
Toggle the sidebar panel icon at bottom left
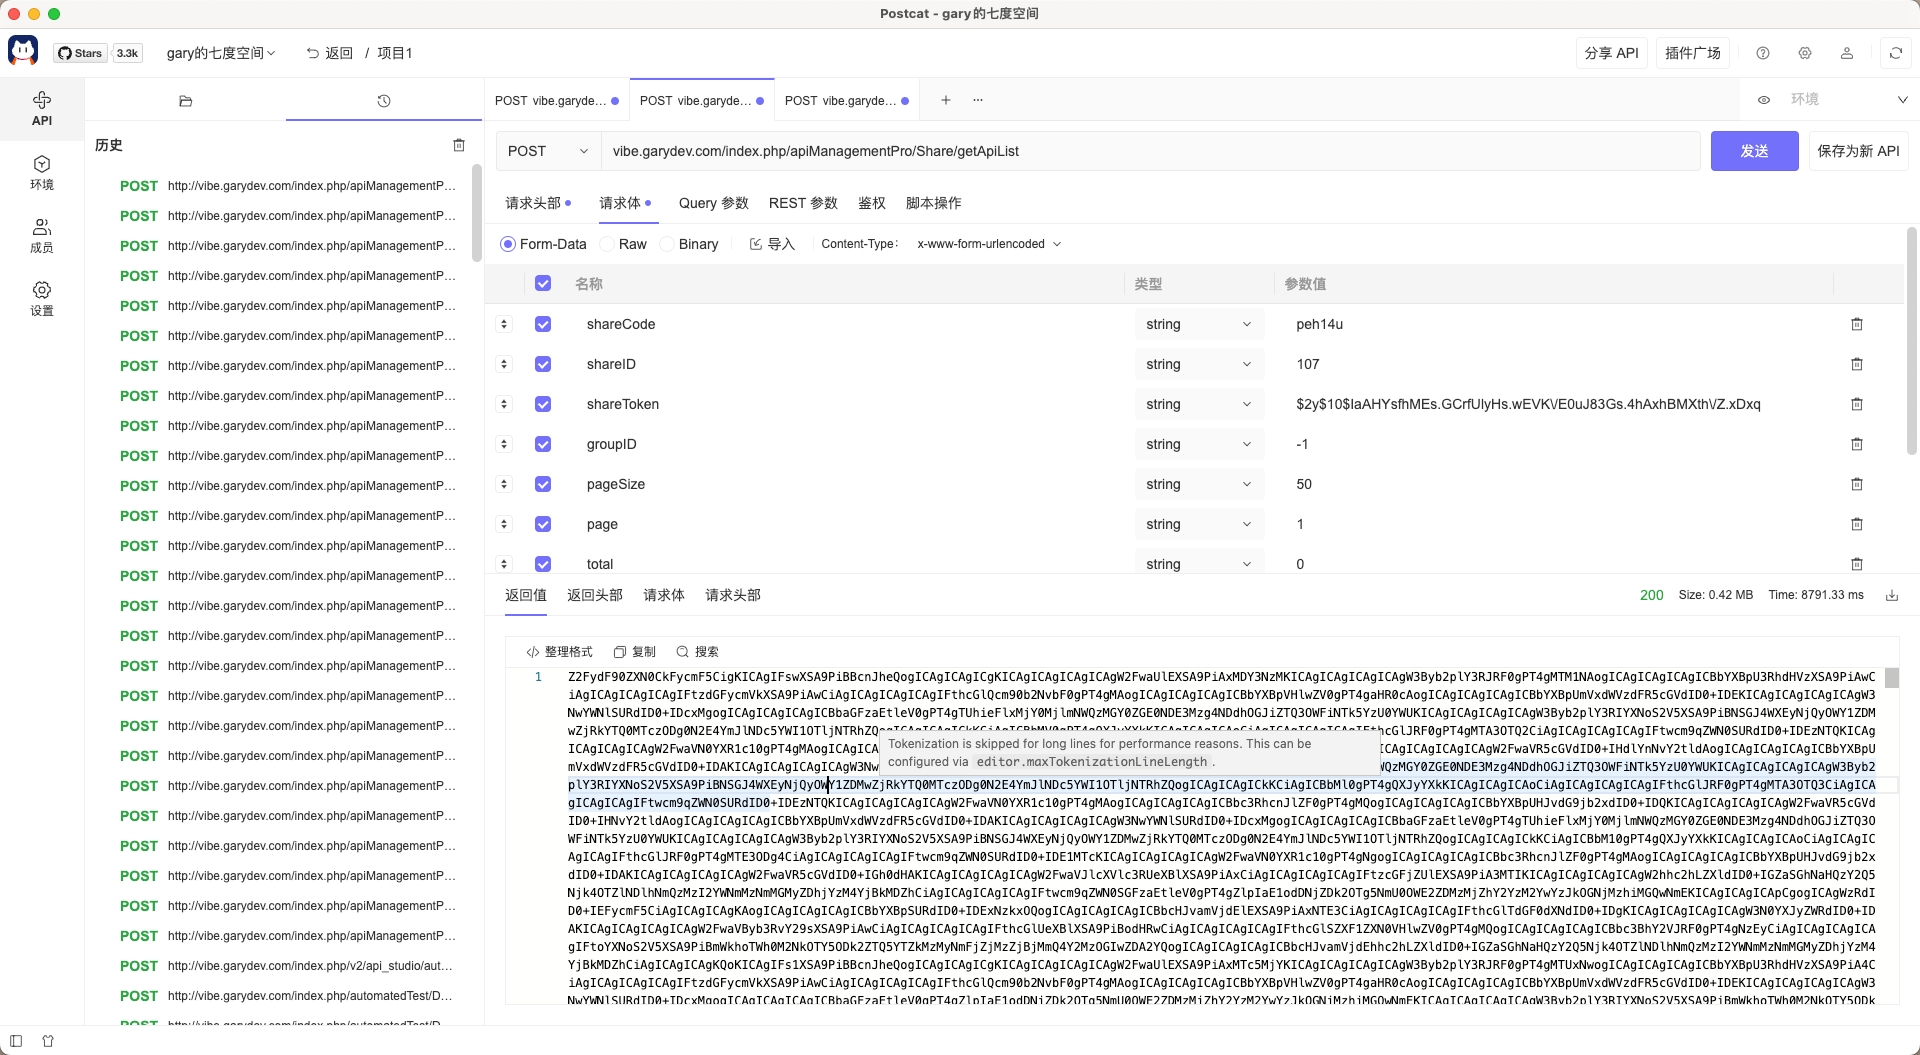[x=16, y=1041]
